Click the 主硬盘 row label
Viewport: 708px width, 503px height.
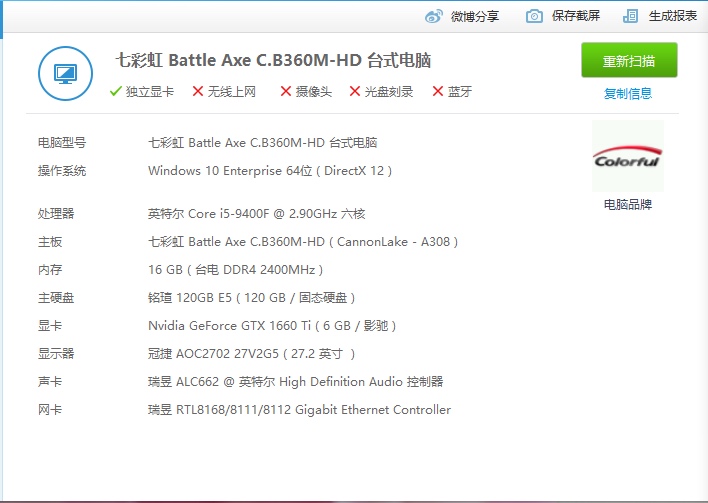pos(56,298)
